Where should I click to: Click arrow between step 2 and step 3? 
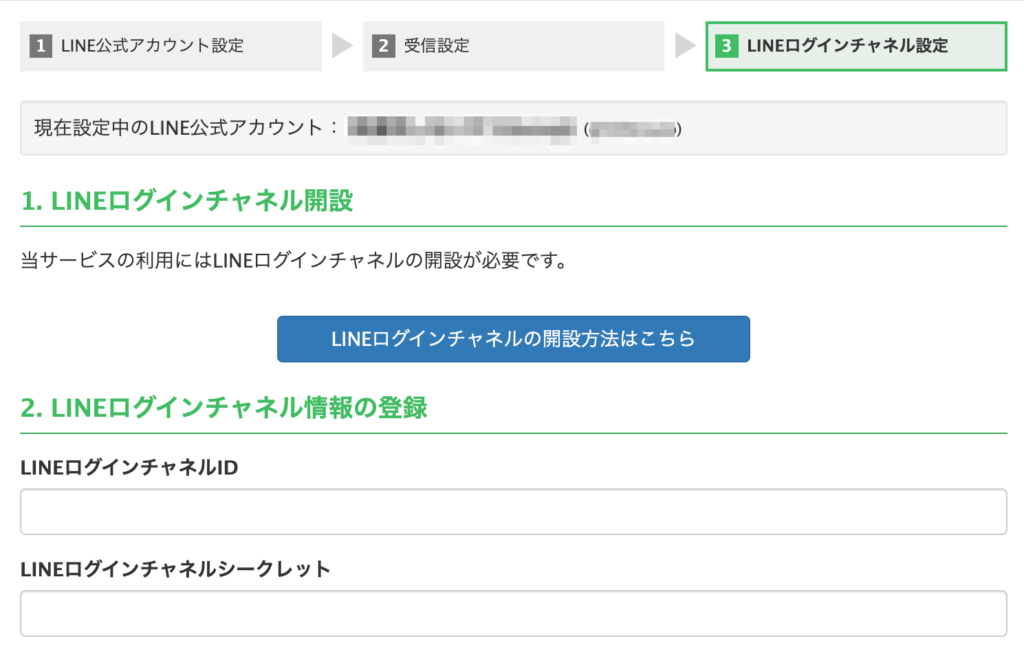point(685,46)
